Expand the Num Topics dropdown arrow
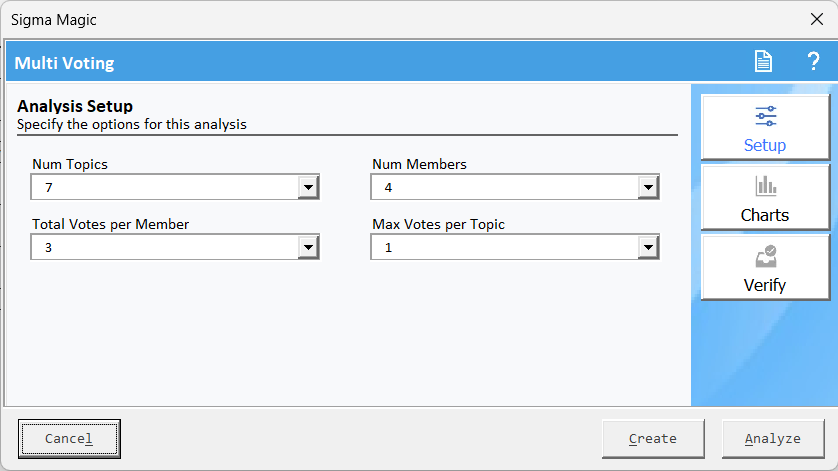The height and width of the screenshot is (471, 838). pos(308,187)
